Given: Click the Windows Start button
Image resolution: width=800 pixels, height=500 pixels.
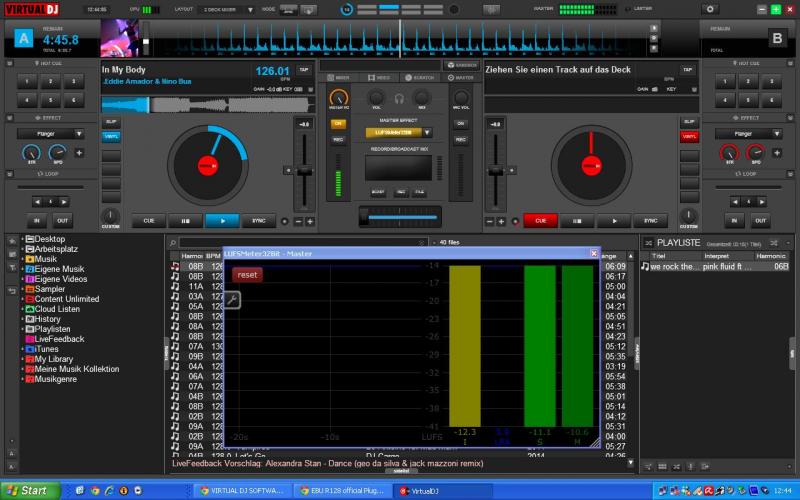Looking at the screenshot, I should [x=27, y=490].
